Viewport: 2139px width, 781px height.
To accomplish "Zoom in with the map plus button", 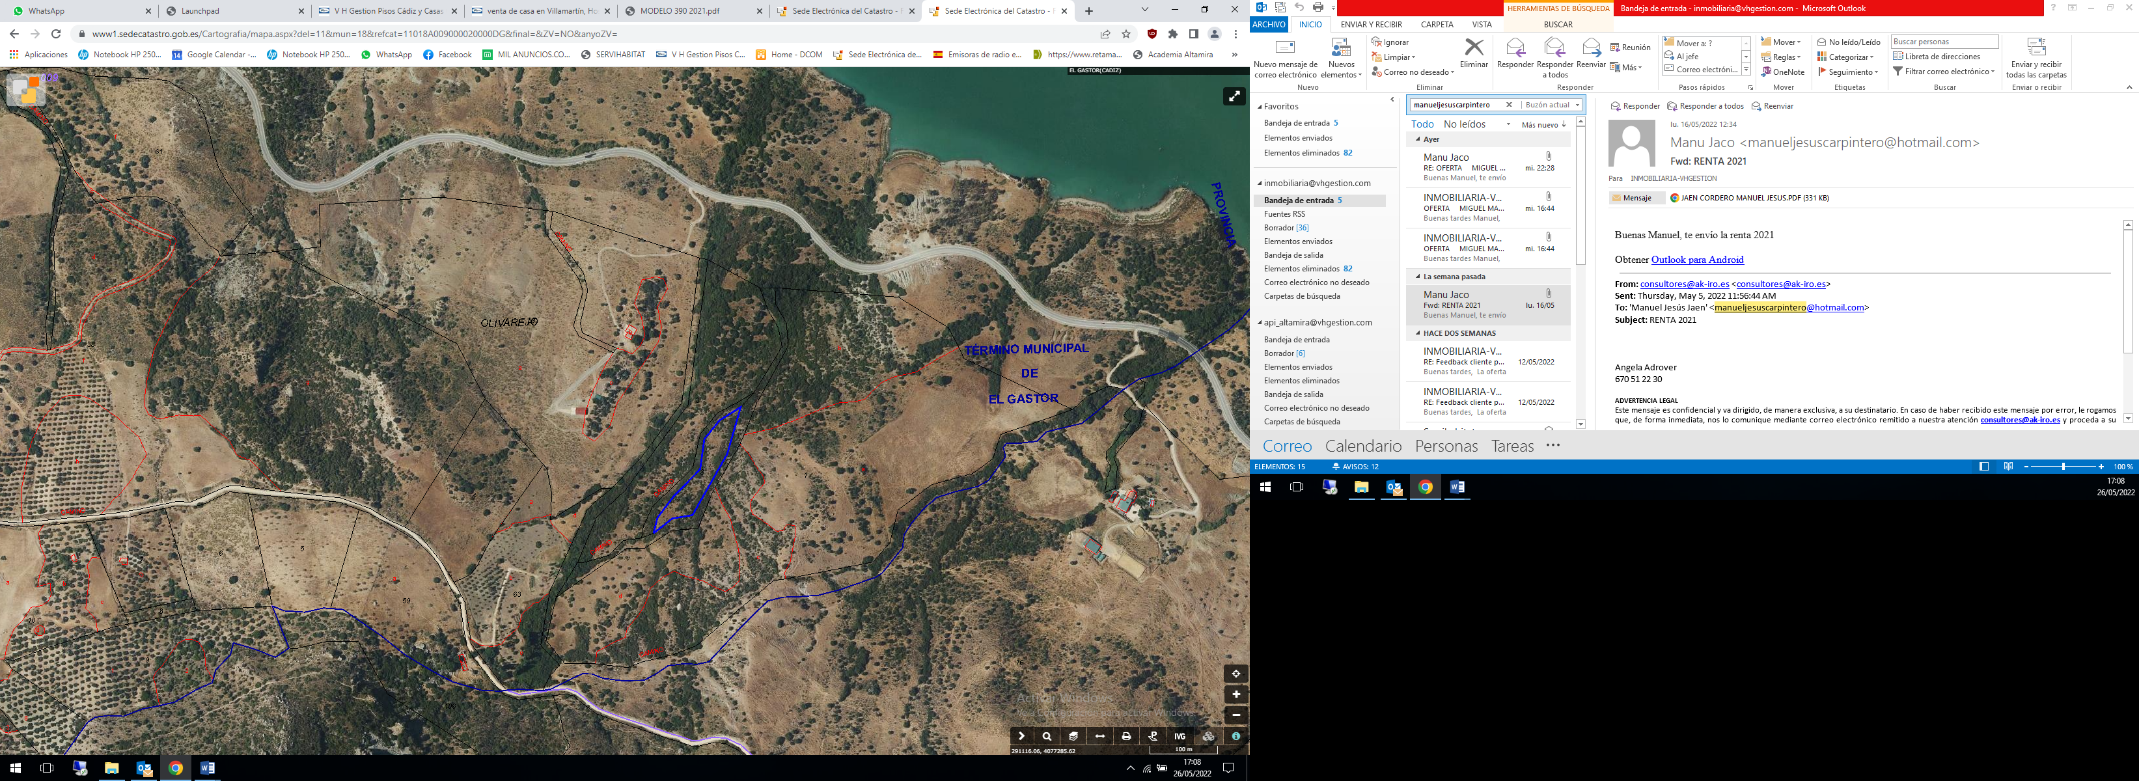I will pos(1236,694).
